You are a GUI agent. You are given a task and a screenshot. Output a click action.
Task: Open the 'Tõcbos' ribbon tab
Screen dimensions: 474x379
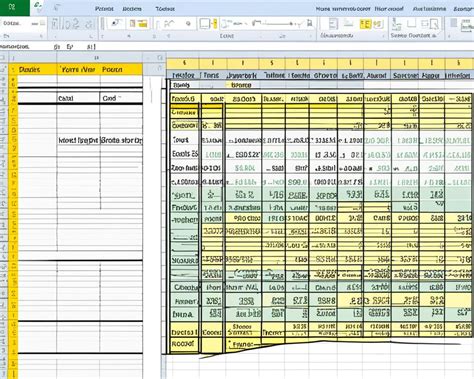tap(165, 9)
